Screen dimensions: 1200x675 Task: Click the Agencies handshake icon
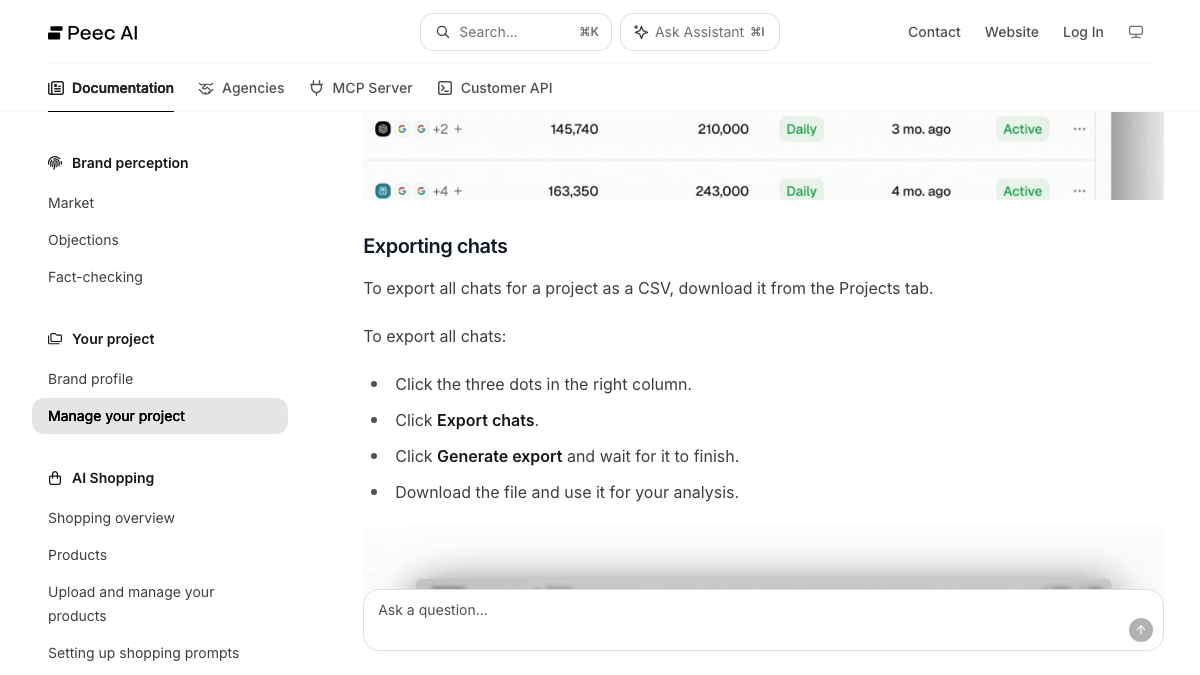[x=206, y=88]
